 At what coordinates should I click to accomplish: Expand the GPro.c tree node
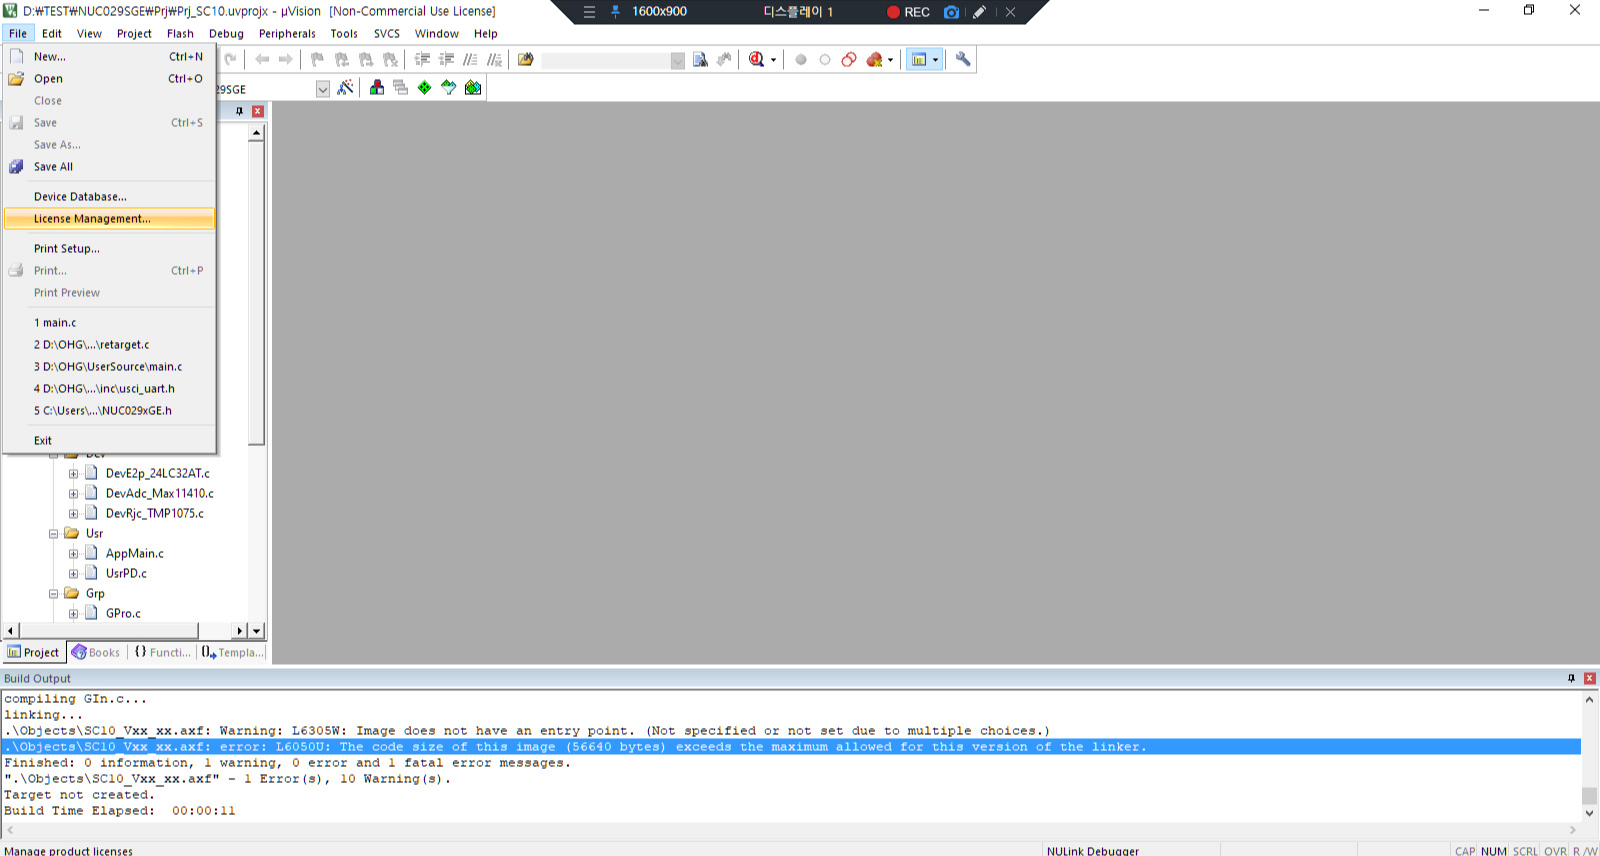tap(73, 614)
